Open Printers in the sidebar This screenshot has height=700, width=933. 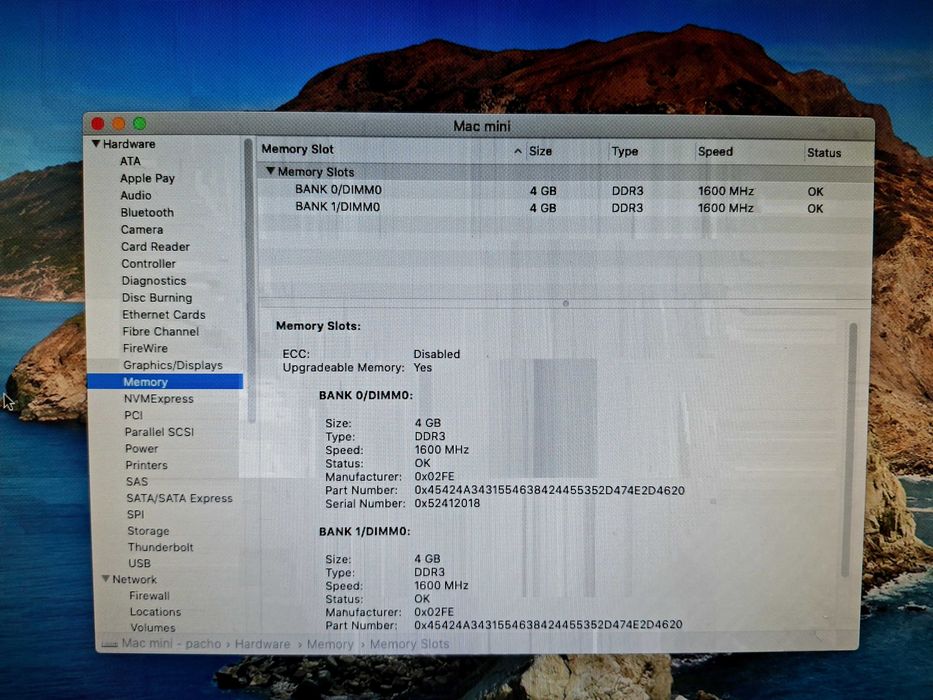(146, 465)
